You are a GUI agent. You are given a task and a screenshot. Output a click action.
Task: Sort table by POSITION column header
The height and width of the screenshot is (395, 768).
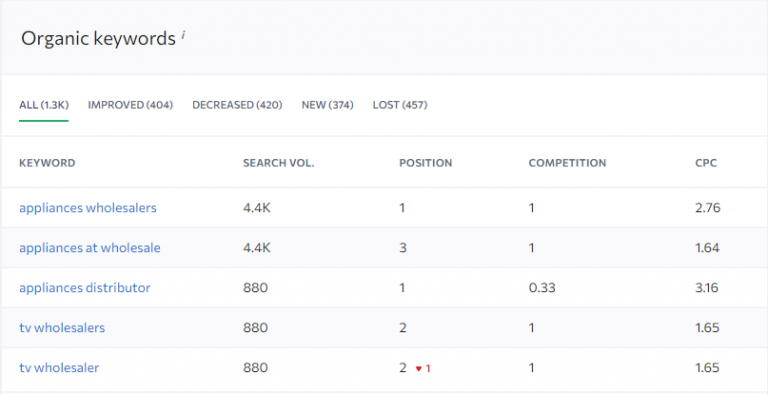pos(426,163)
